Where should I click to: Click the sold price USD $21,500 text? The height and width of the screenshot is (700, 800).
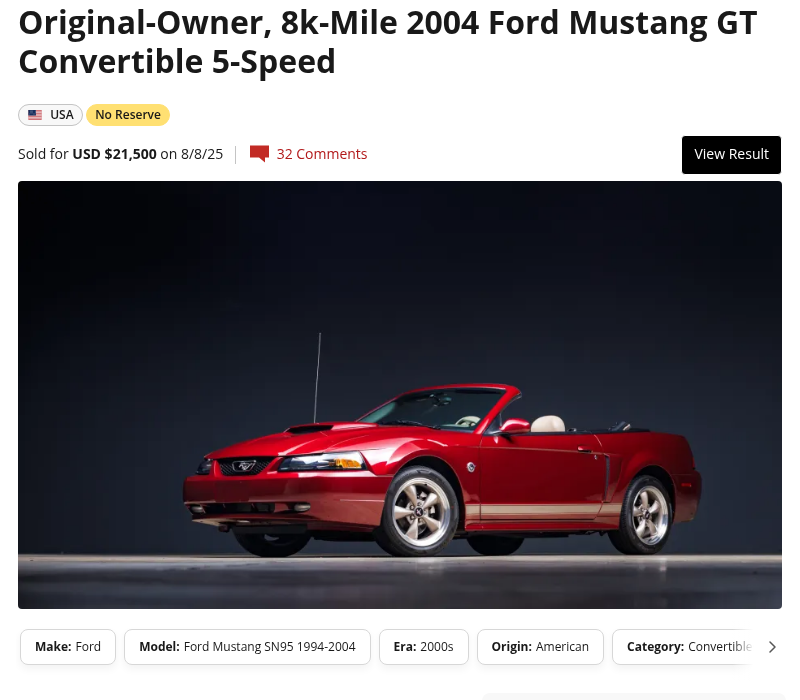pos(114,154)
